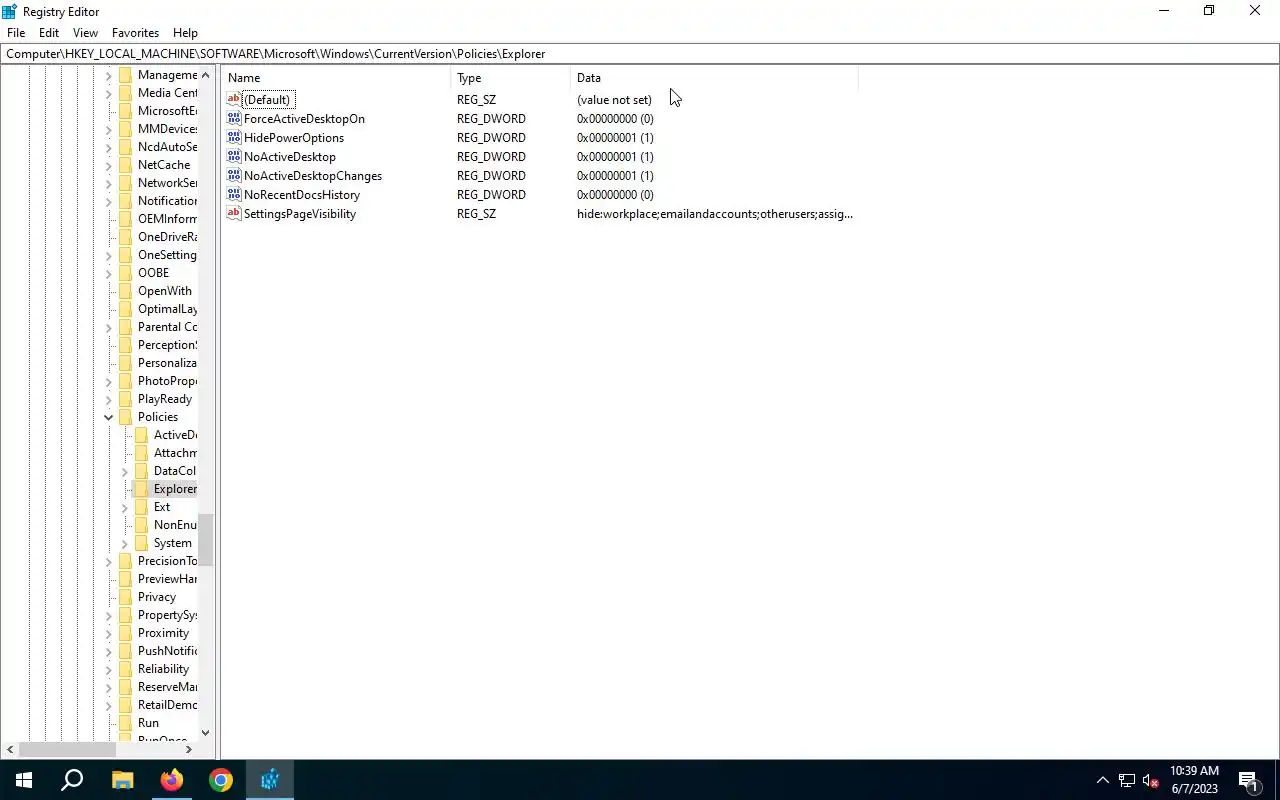Select the NoActiveDesktop DWORD value icon
This screenshot has height=800, width=1280.
pos(234,156)
